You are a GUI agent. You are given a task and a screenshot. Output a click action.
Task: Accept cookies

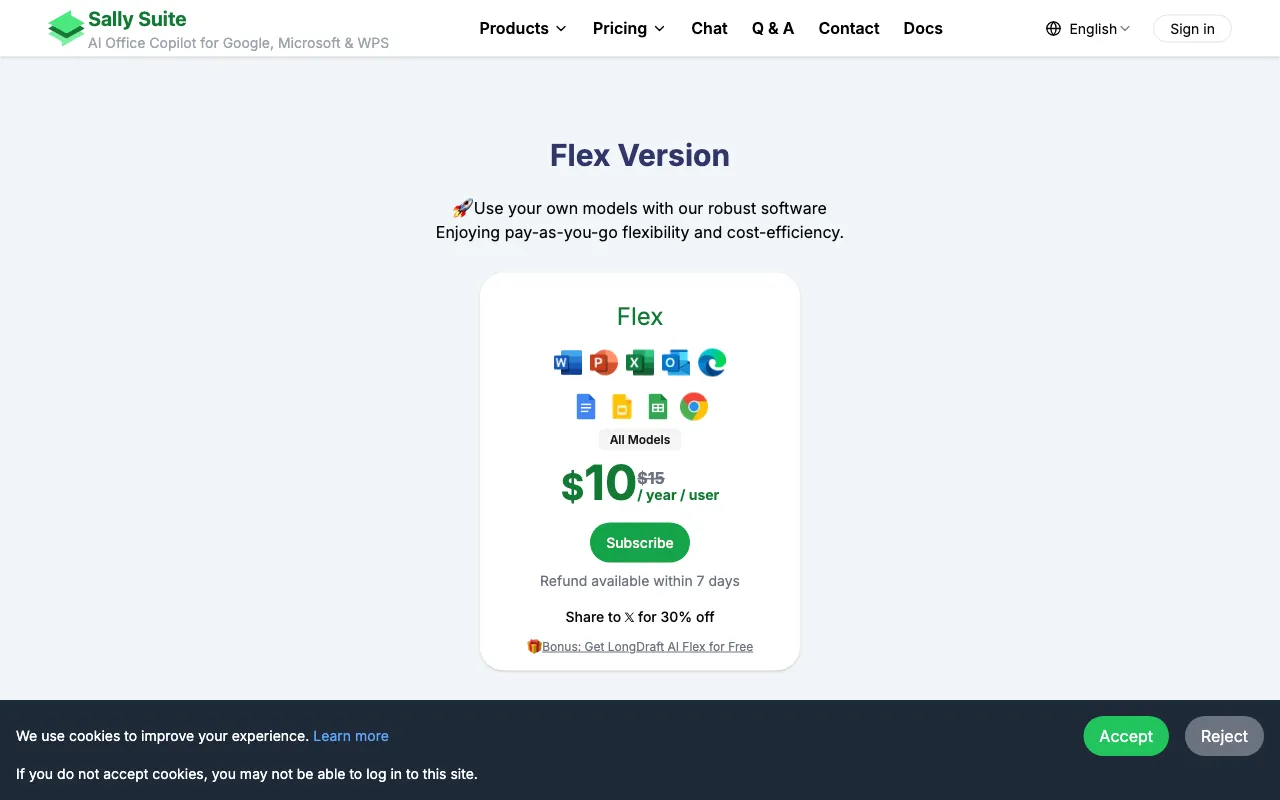click(1126, 736)
